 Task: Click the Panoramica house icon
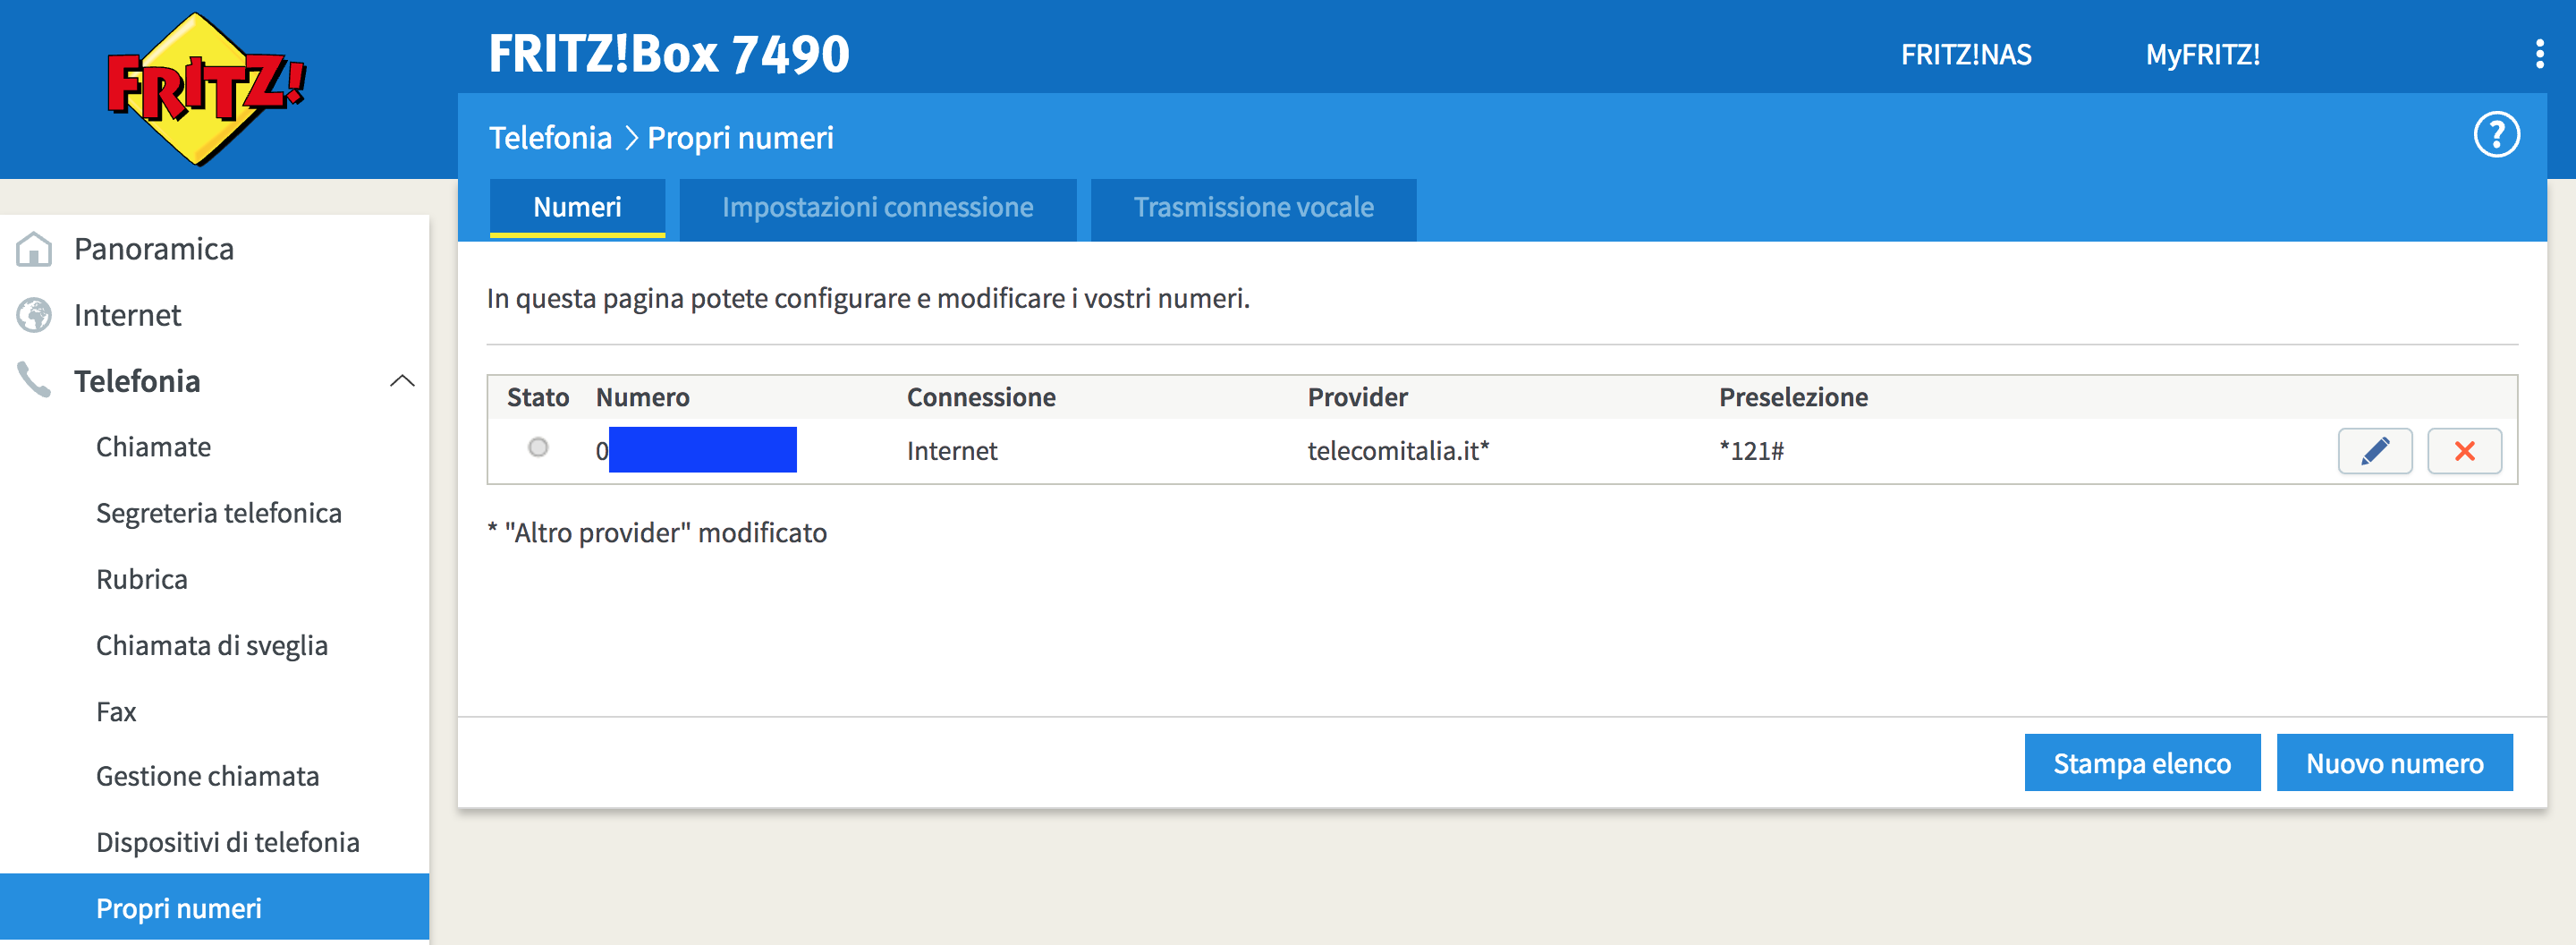[x=34, y=249]
